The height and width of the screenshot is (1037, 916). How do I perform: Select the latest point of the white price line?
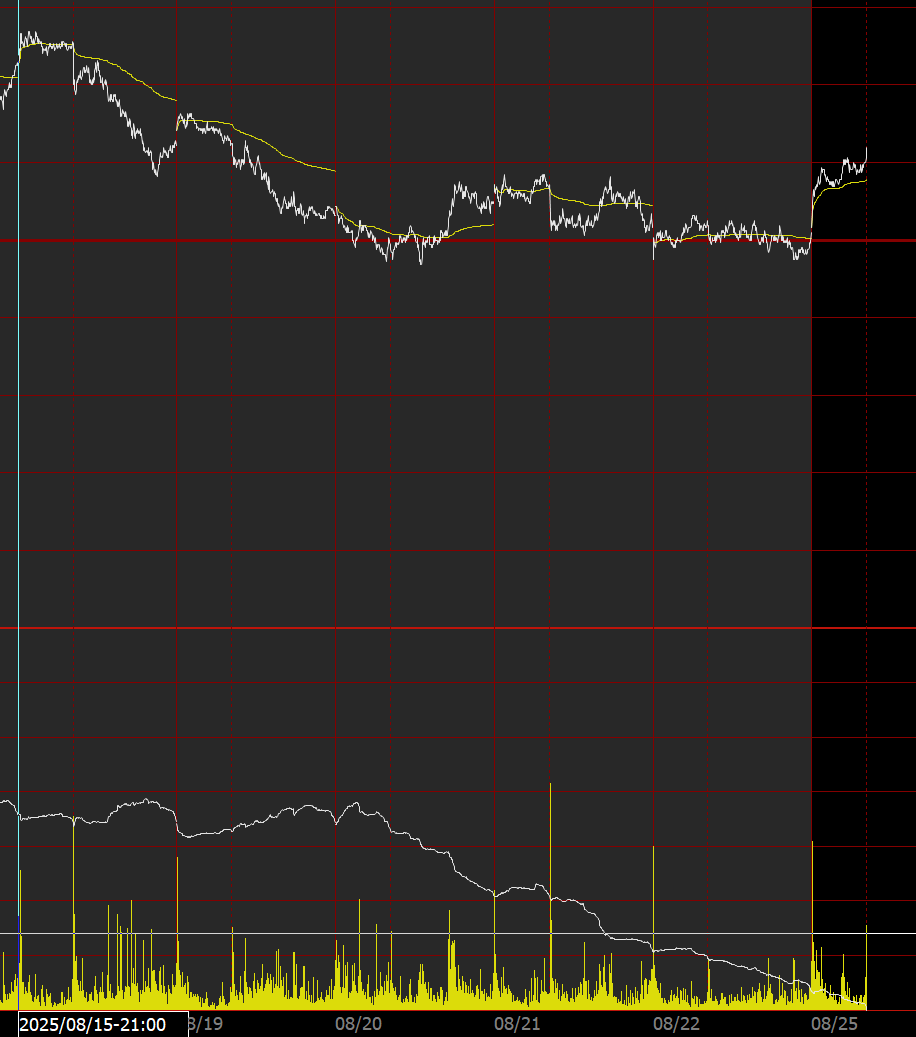click(866, 149)
